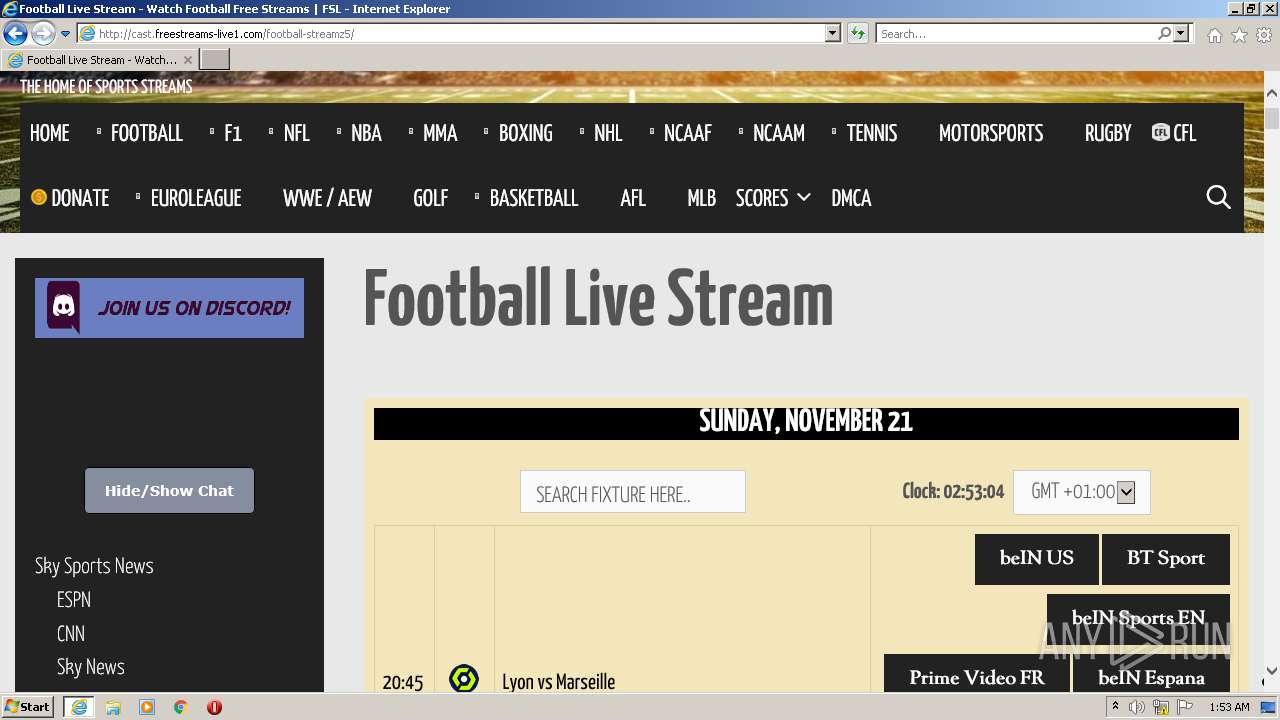1280x720 pixels.
Task: Open the WWE / AEW section
Action: (327, 198)
